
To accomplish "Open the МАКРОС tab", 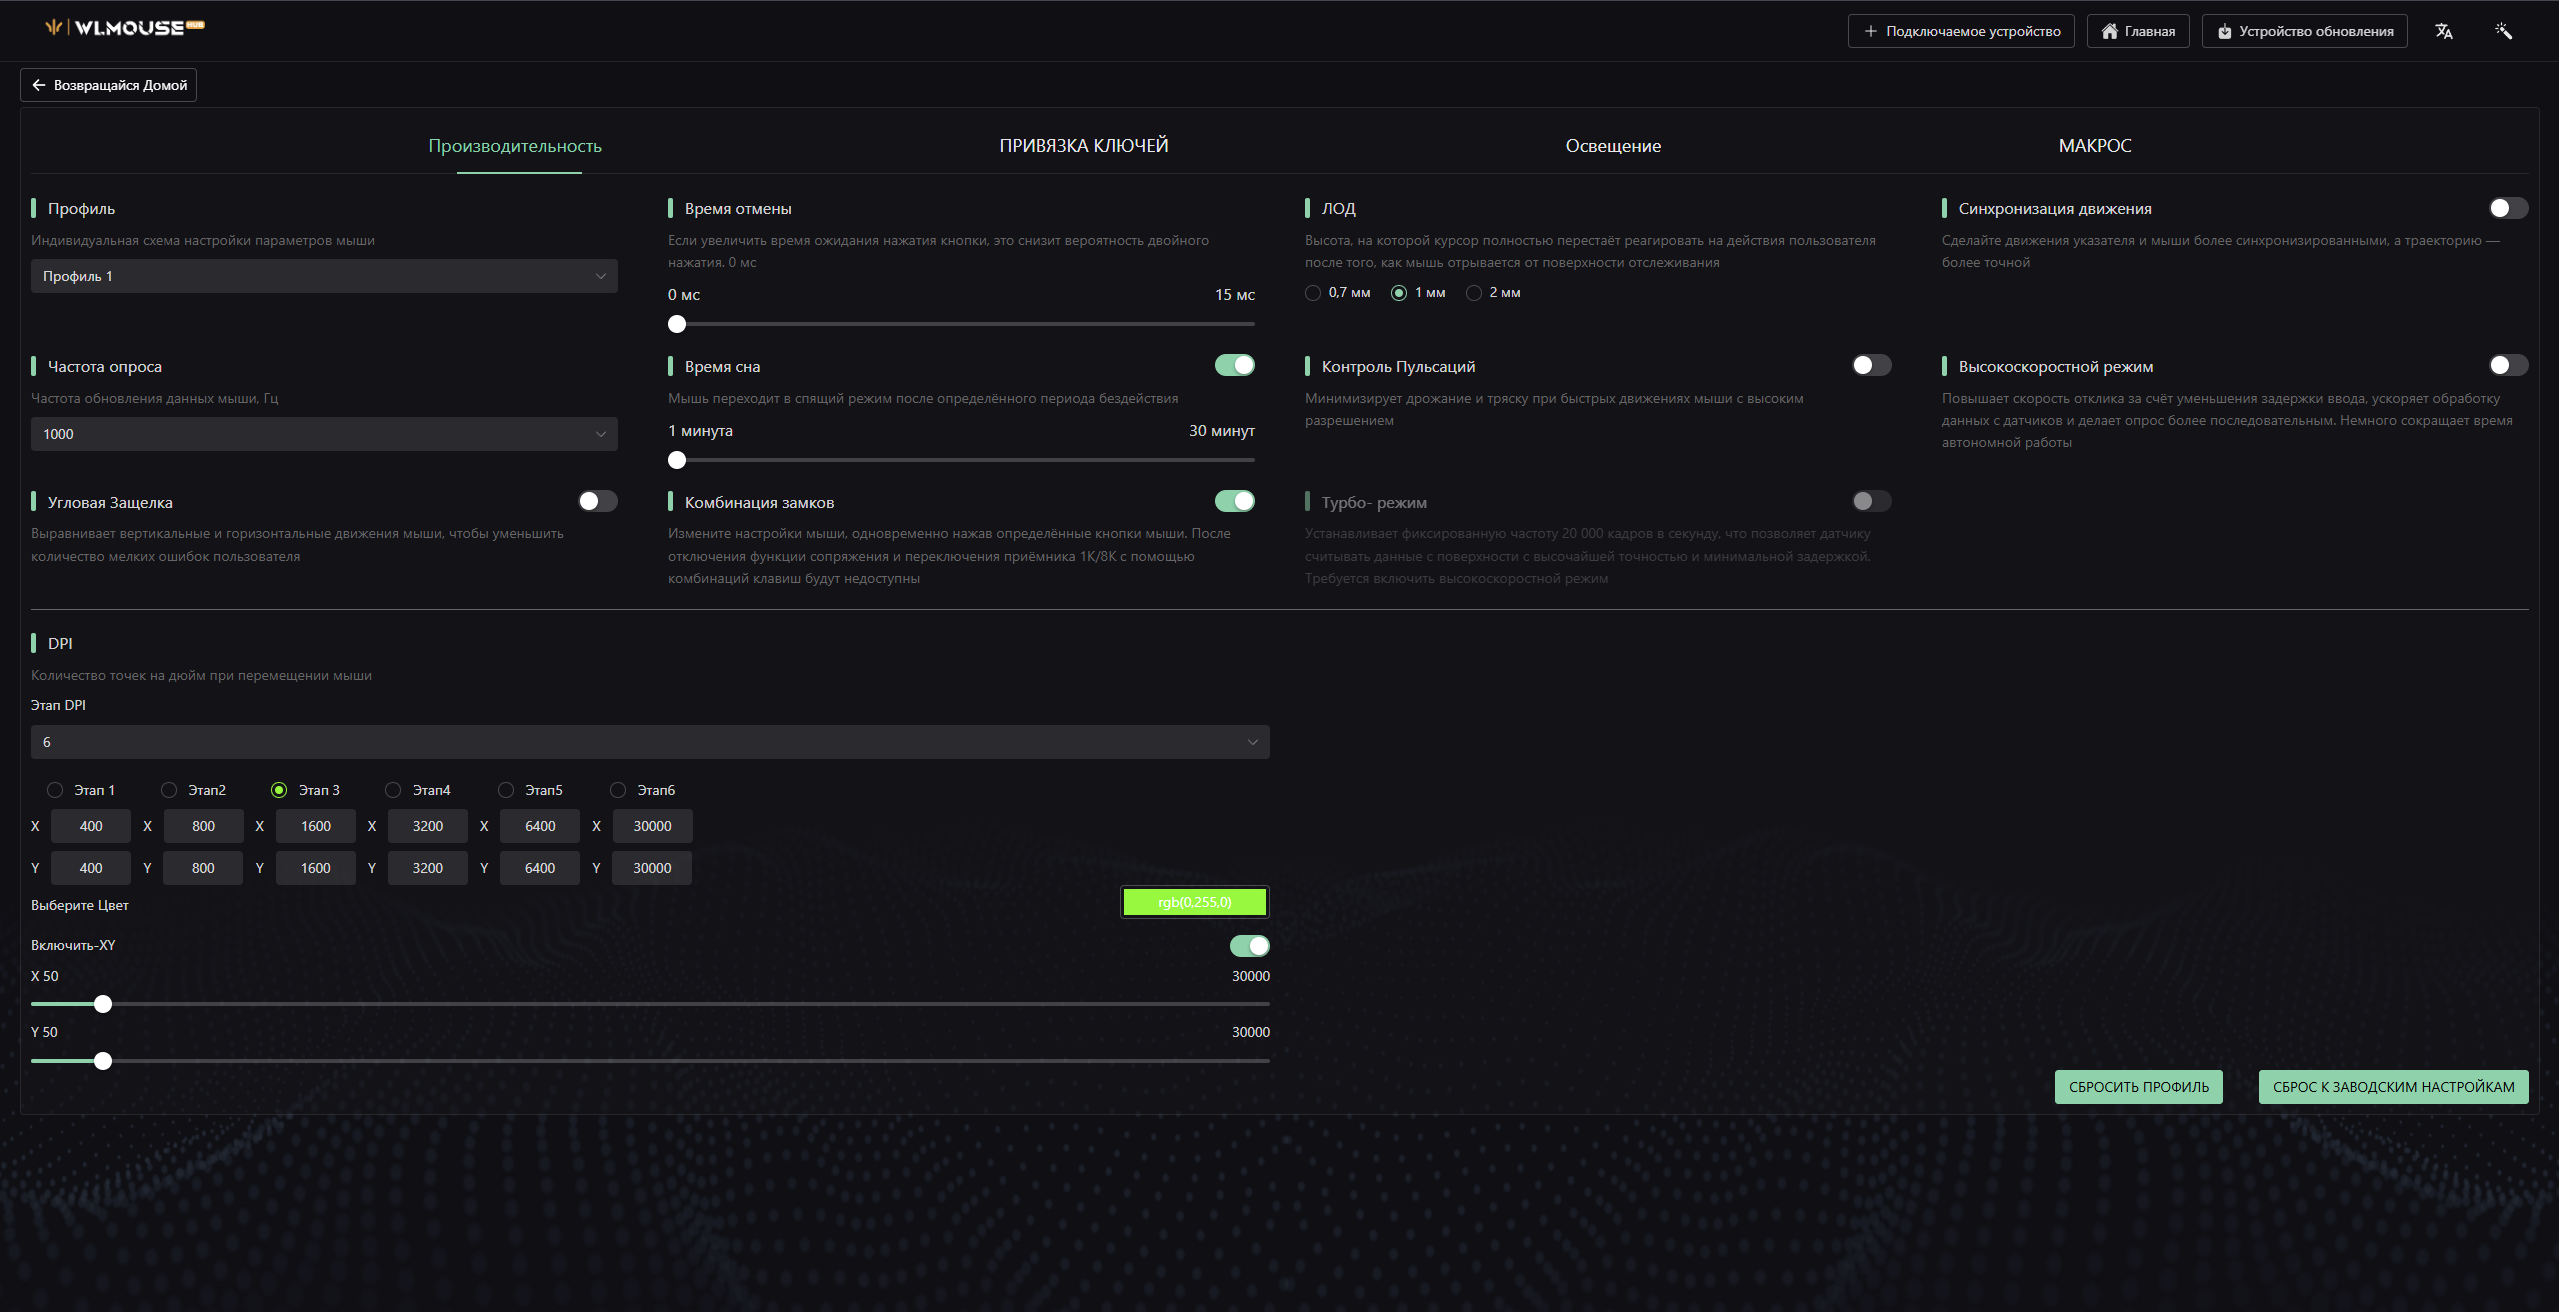I will (2094, 146).
